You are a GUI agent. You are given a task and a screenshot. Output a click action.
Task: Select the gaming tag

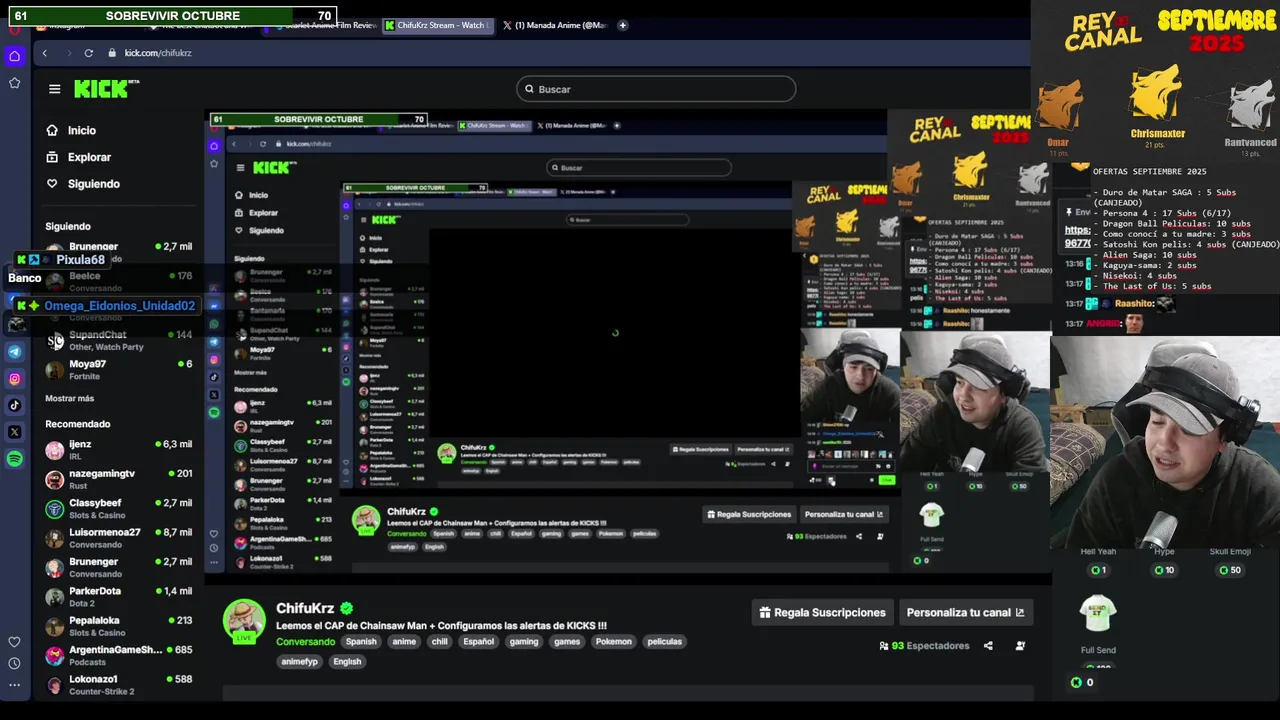524,642
